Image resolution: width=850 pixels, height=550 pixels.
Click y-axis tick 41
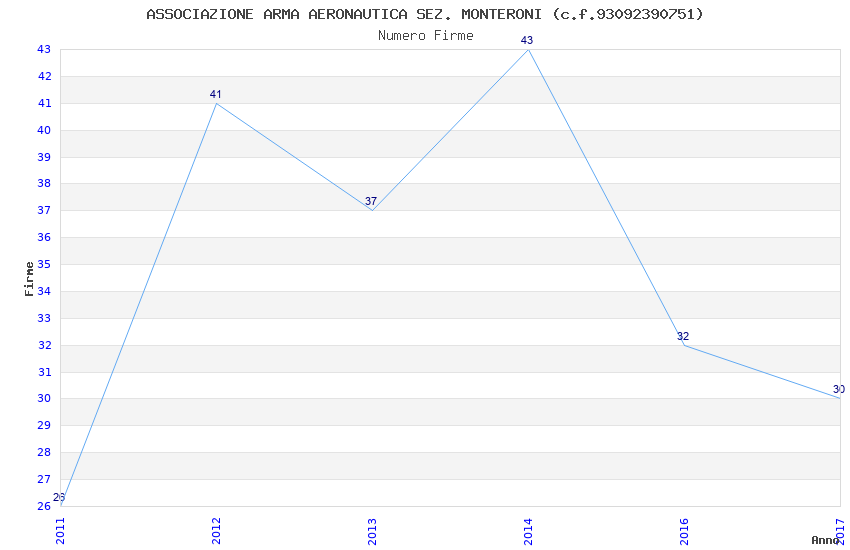coord(44,103)
